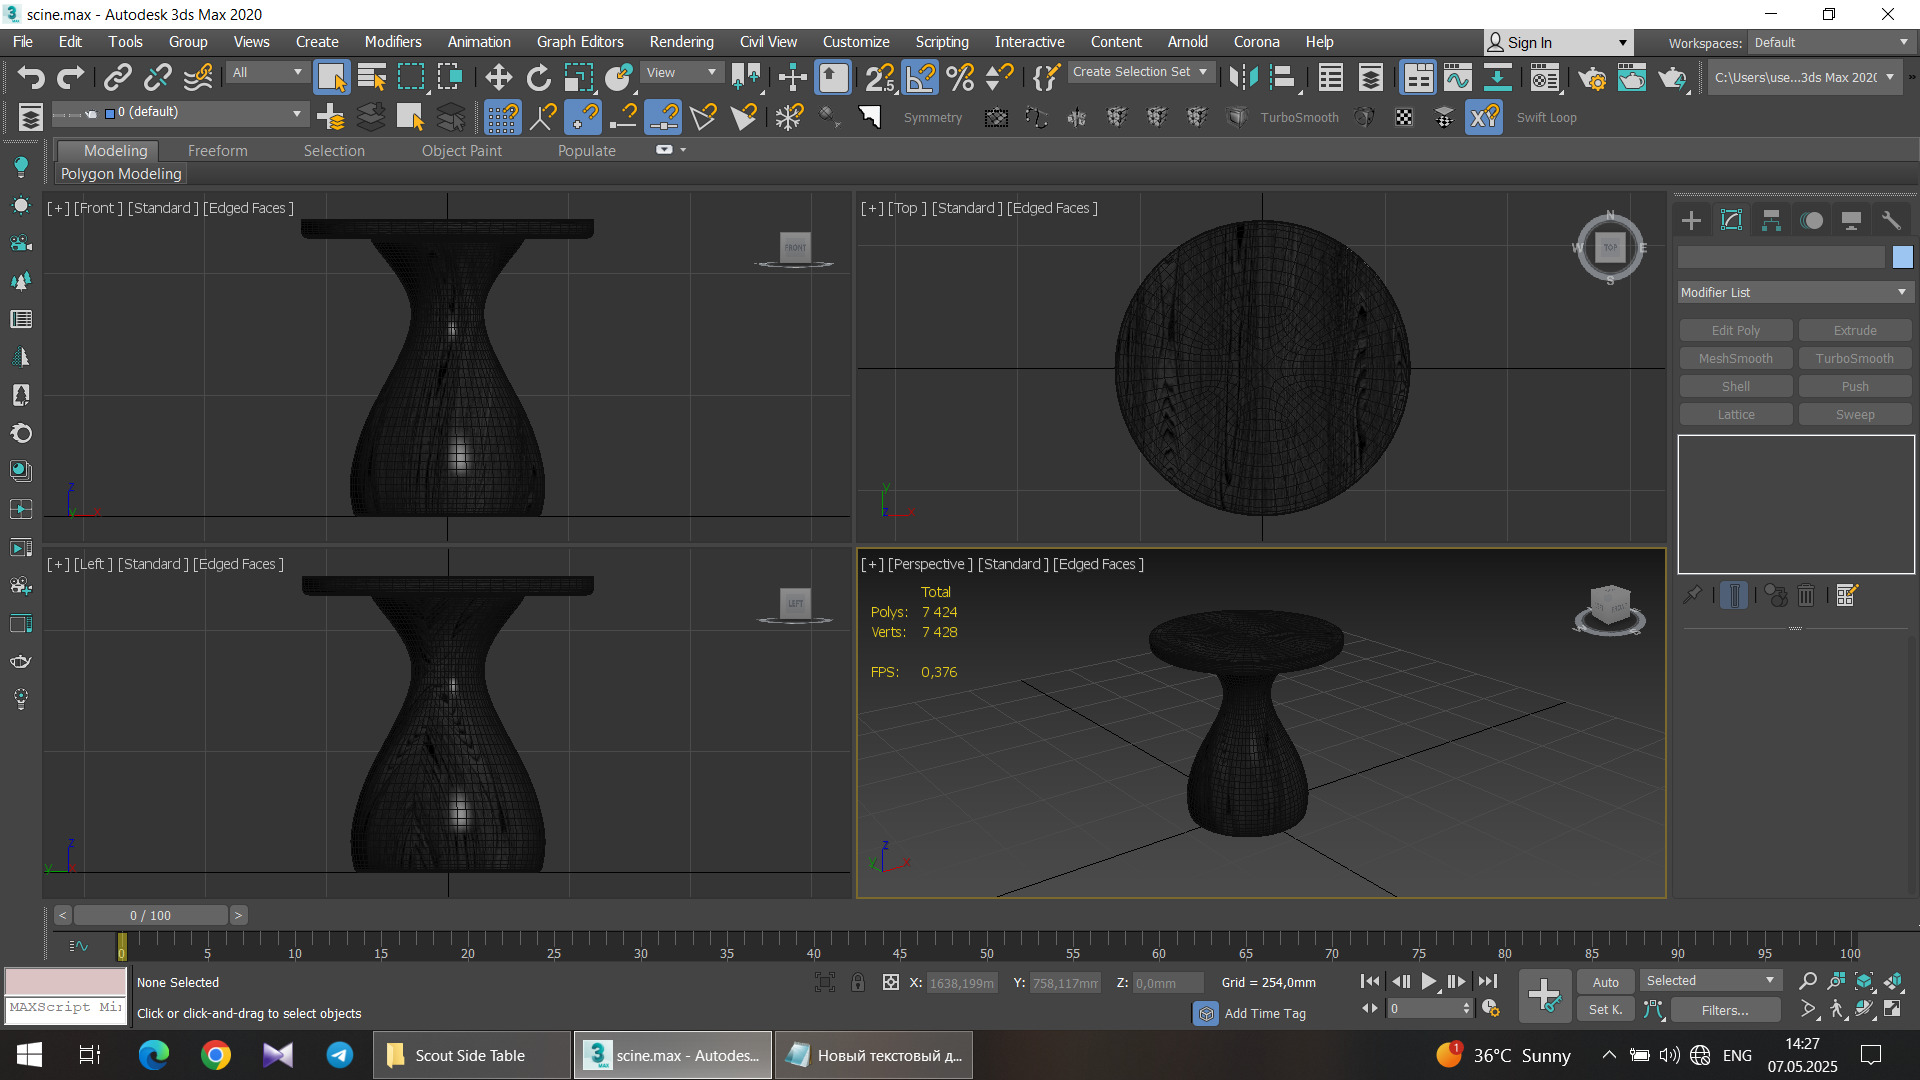Click the Zoom magnifier viewport tool
1920x1080 pixels.
[x=1807, y=981]
